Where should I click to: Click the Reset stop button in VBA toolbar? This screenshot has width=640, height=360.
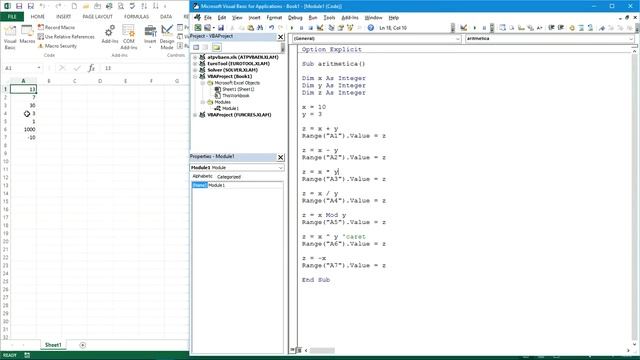[311, 28]
